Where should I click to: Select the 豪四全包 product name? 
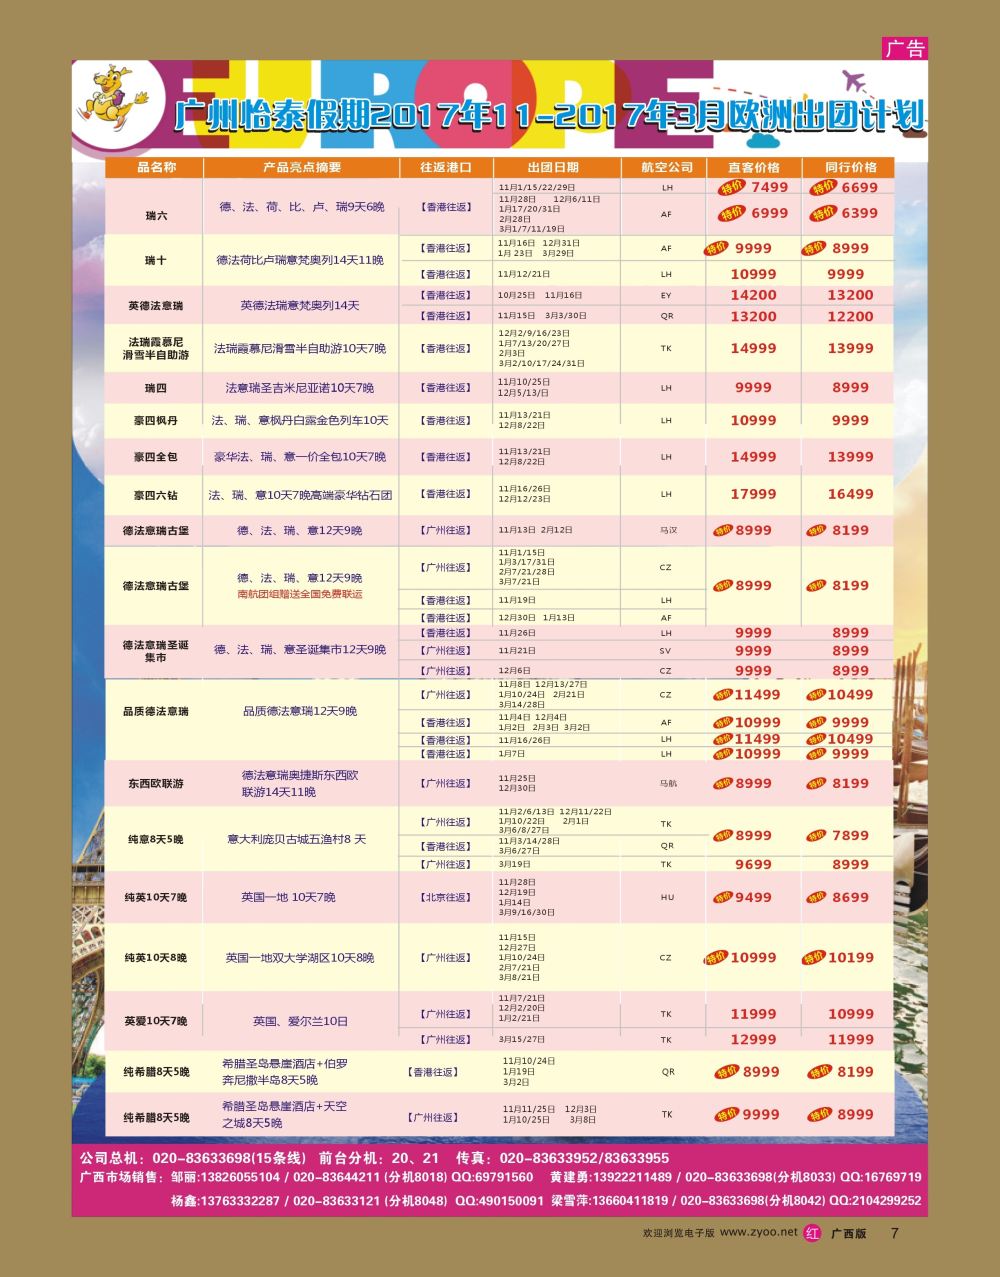[156, 456]
